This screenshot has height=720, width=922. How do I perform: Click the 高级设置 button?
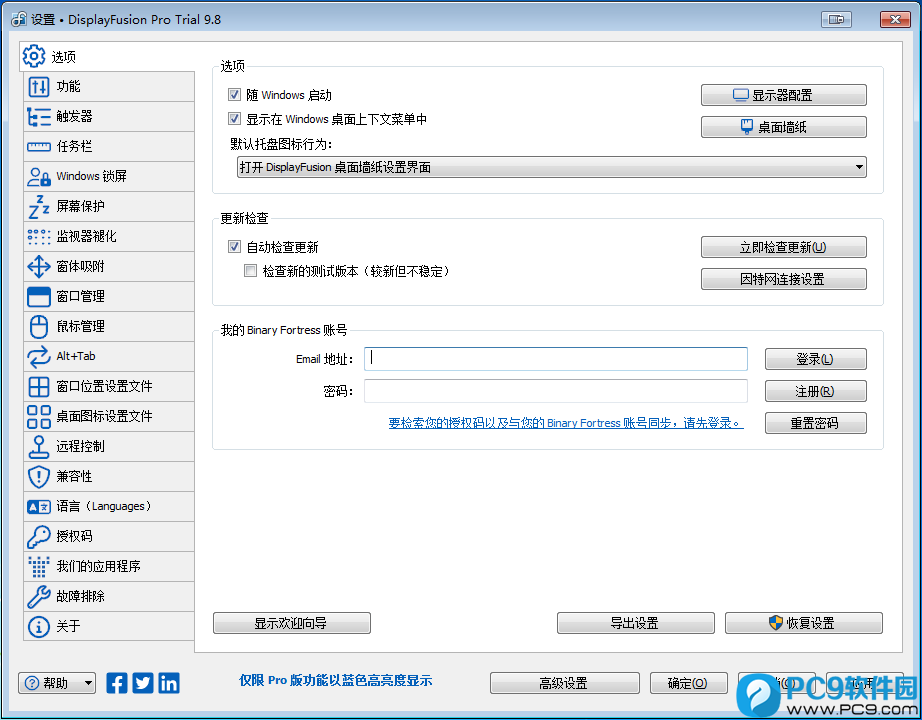tap(564, 683)
